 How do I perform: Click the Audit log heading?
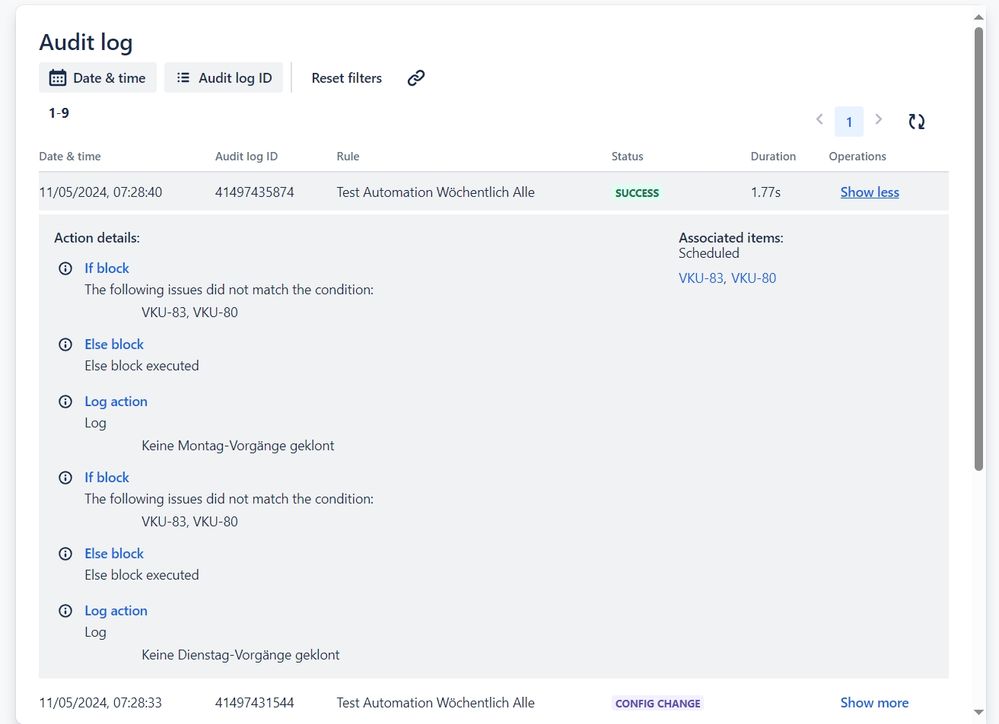click(x=86, y=42)
